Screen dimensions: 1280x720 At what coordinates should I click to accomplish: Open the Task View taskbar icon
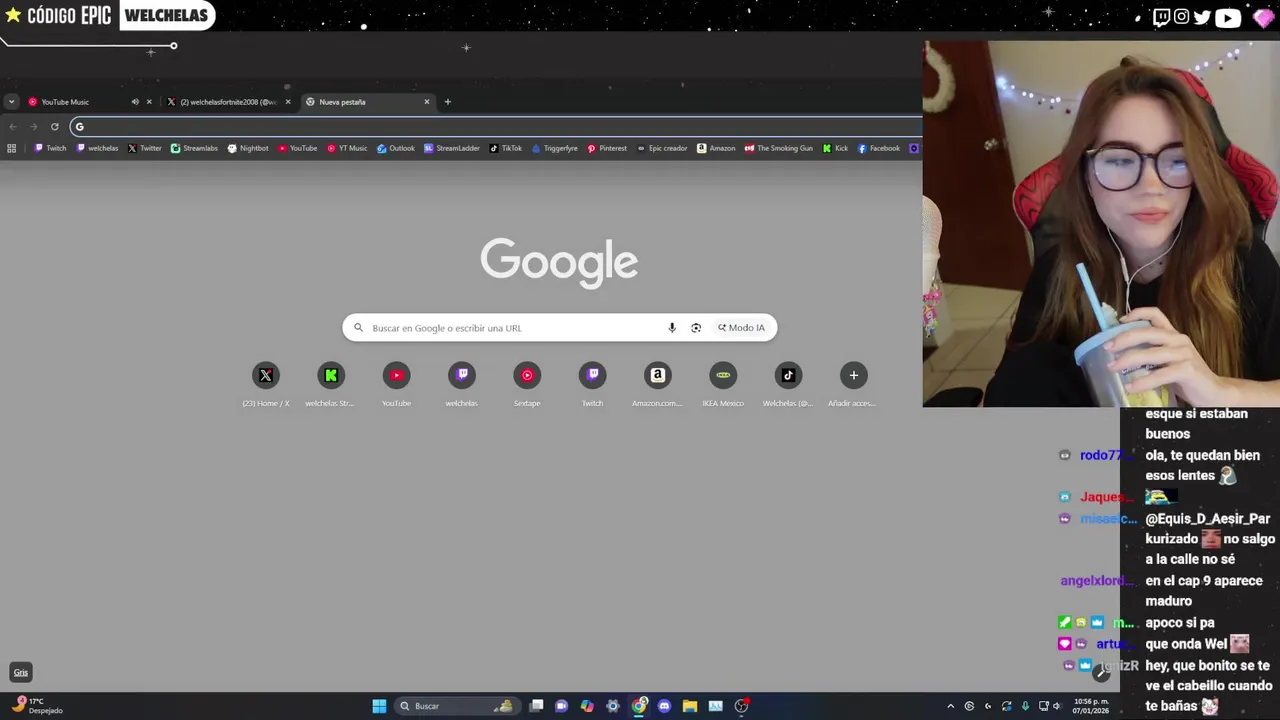pos(536,706)
